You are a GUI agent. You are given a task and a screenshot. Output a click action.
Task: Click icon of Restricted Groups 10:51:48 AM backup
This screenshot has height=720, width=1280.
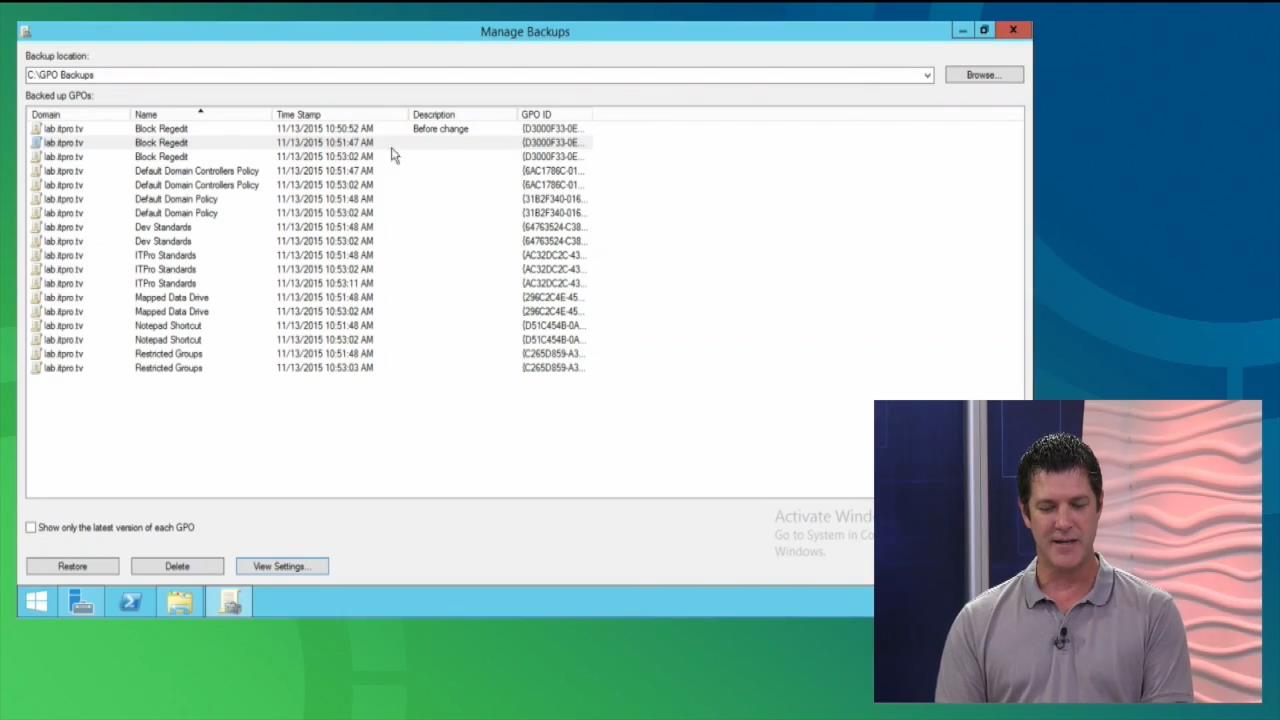36,353
